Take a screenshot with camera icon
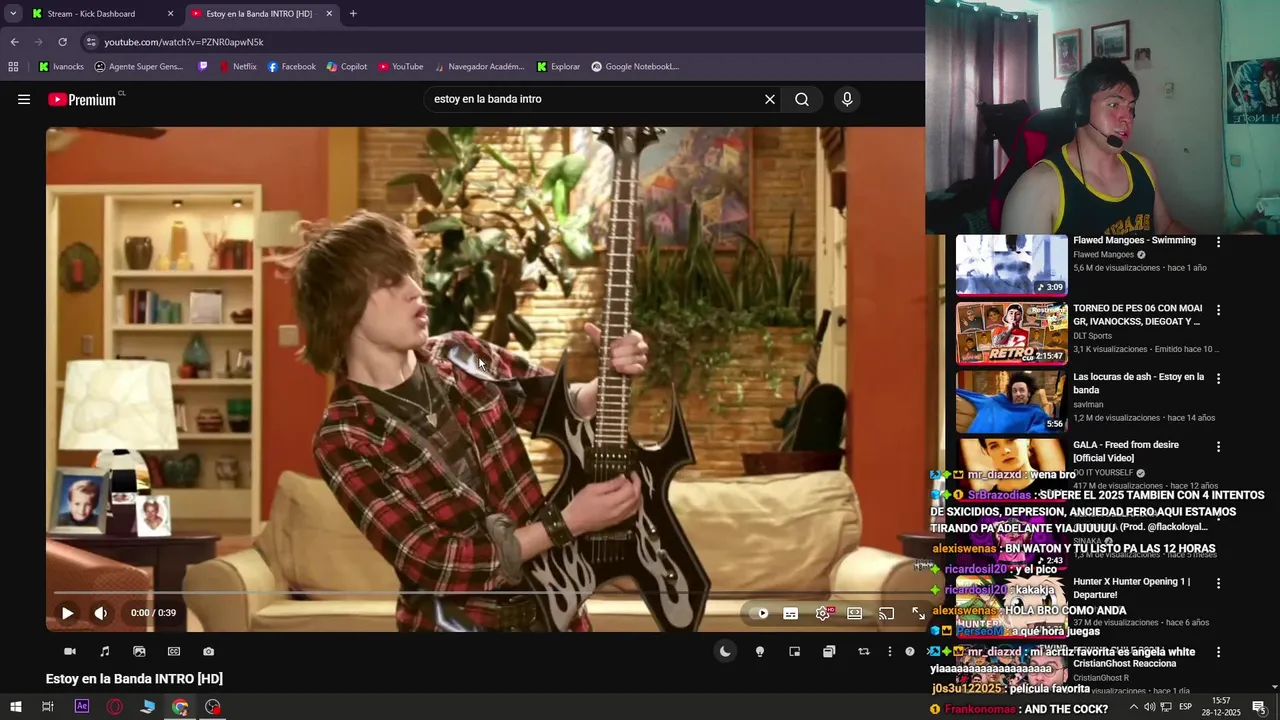Screen dimensions: 1280x720 pos(208,651)
